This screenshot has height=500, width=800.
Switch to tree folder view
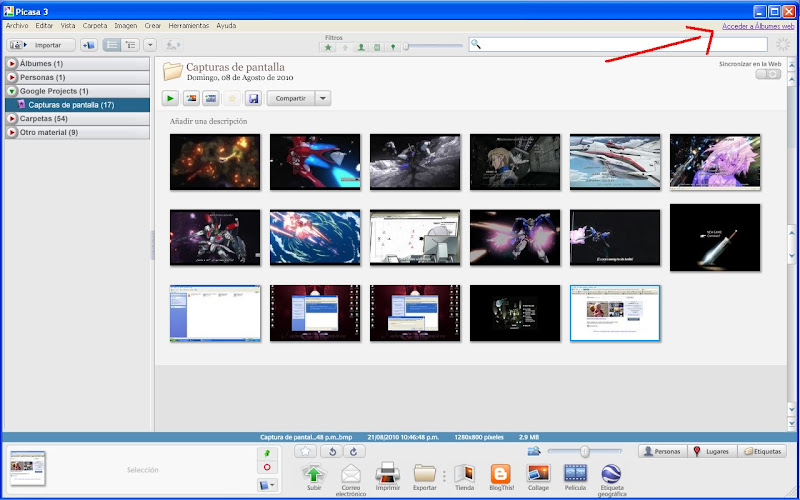coord(131,45)
